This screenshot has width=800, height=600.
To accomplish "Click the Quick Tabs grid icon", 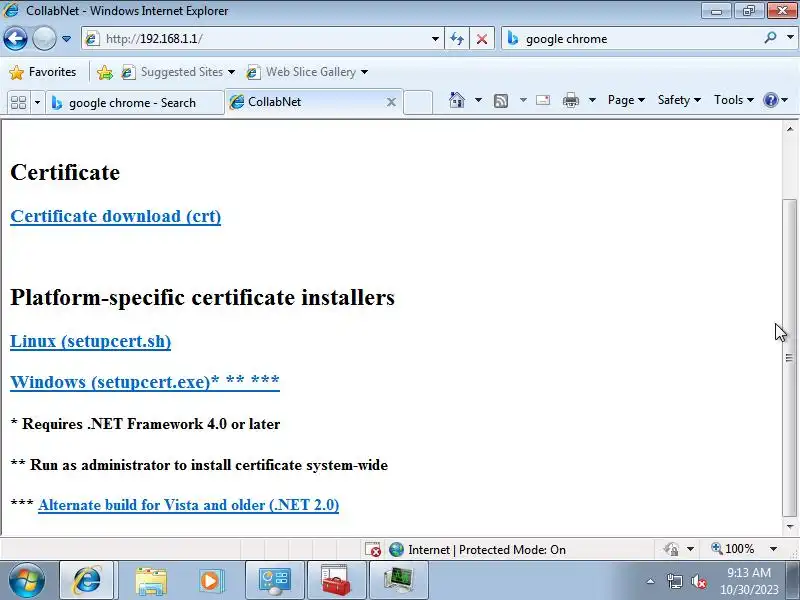I will pyautogui.click(x=18, y=103).
